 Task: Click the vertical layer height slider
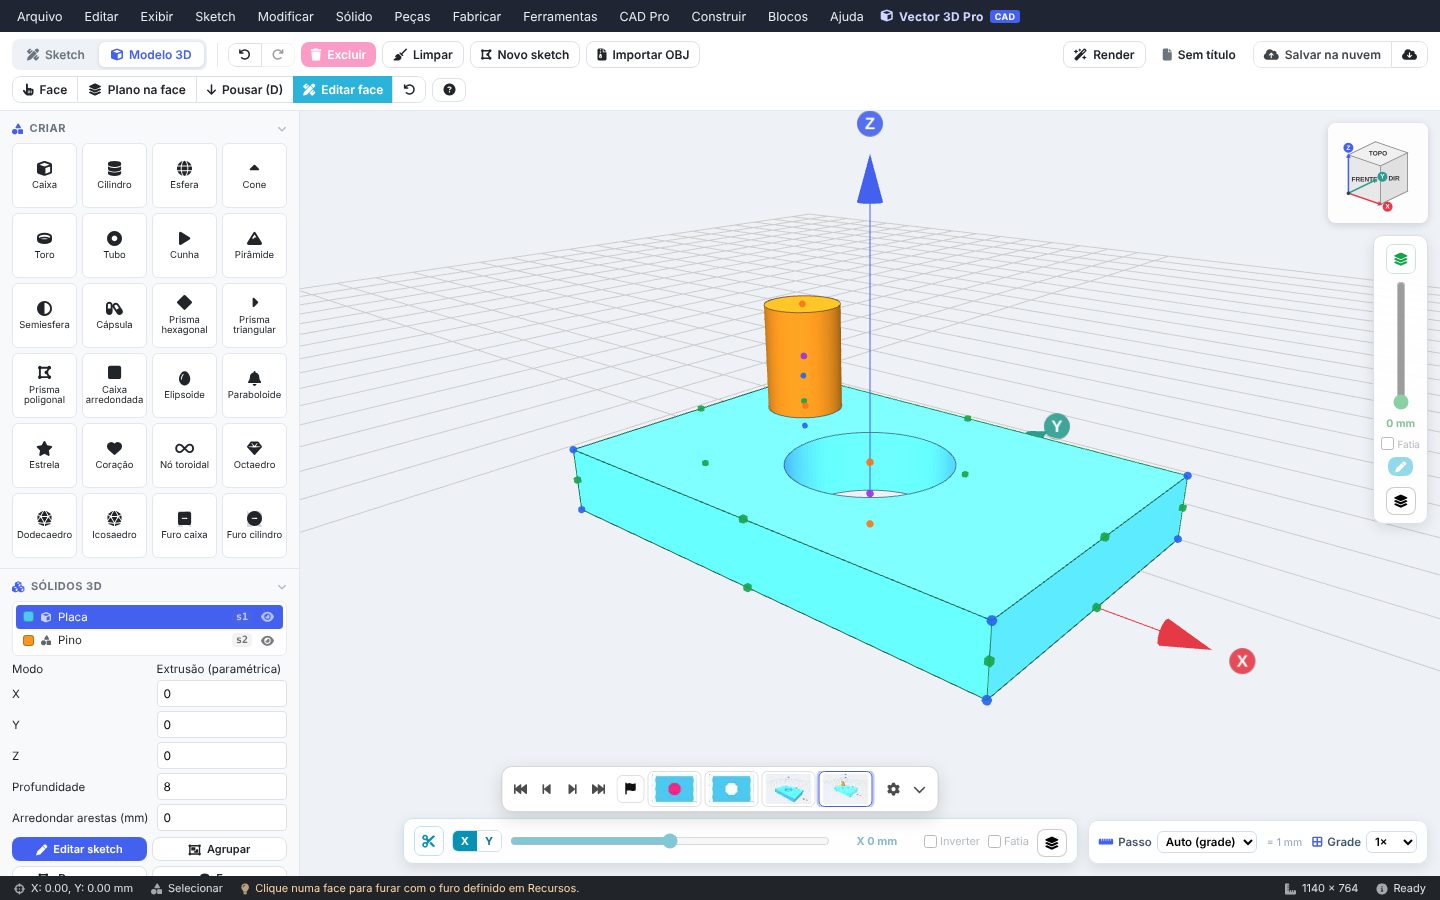click(x=1400, y=345)
